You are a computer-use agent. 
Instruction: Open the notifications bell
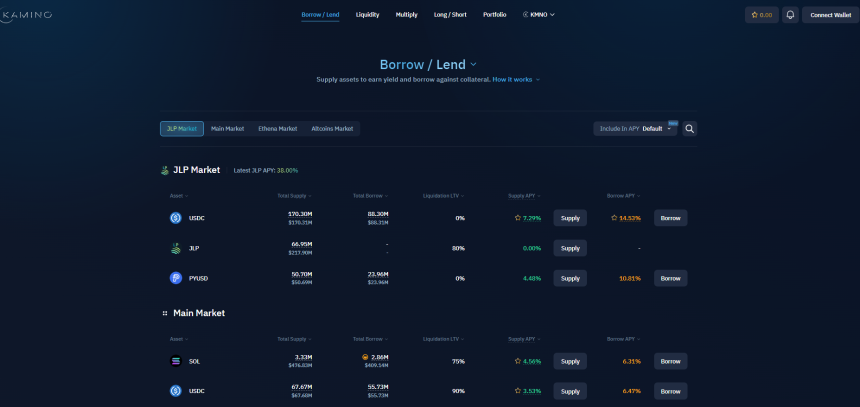[790, 15]
